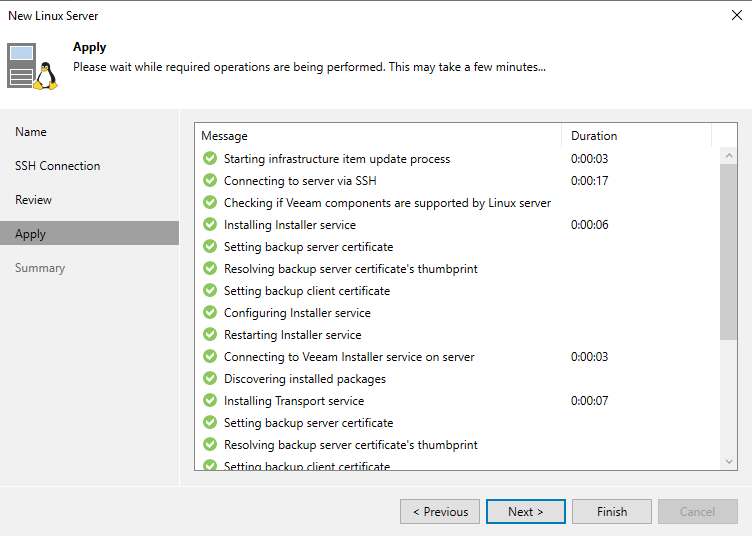Sort log by Message column header
Viewport: 752px width, 536px height.
(x=378, y=136)
